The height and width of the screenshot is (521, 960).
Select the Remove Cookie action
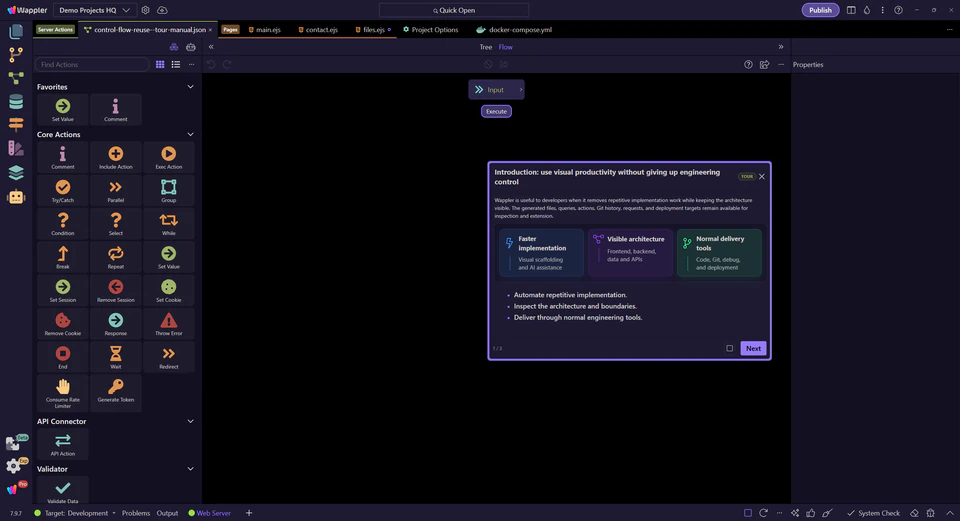[x=62, y=323]
